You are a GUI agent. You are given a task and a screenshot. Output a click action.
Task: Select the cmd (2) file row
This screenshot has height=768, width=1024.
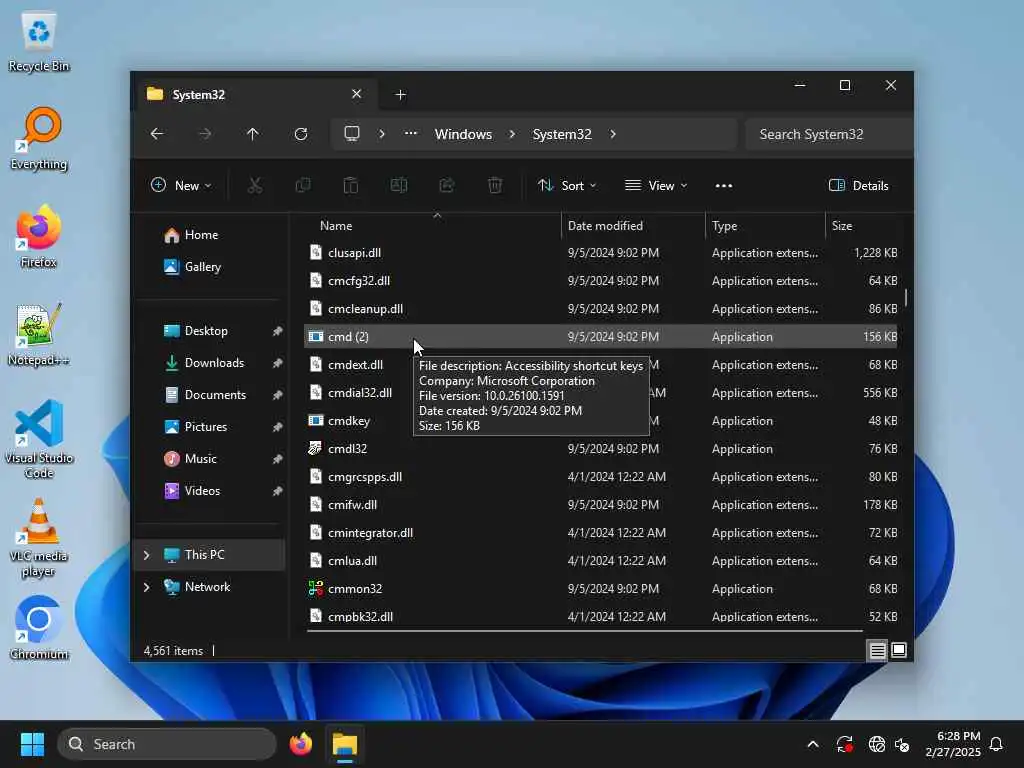601,336
